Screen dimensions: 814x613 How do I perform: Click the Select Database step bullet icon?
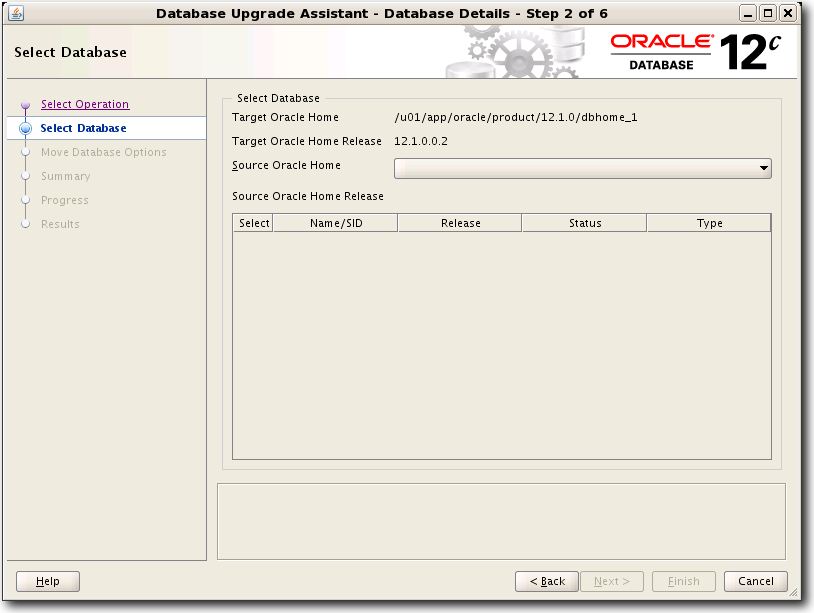click(26, 128)
